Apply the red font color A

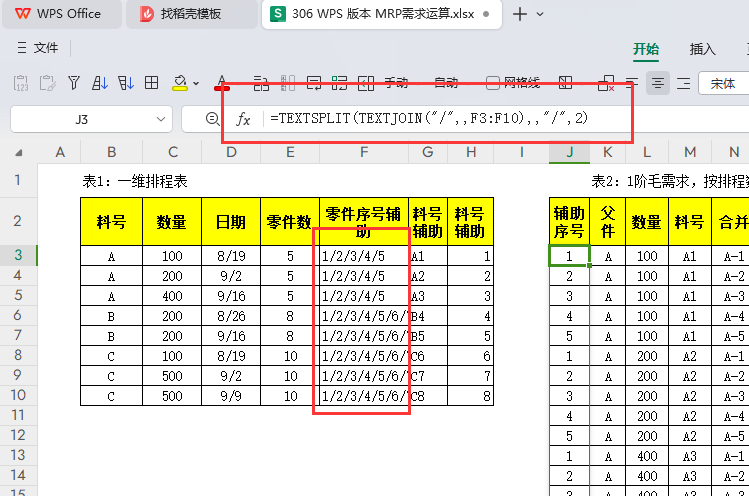(222, 83)
